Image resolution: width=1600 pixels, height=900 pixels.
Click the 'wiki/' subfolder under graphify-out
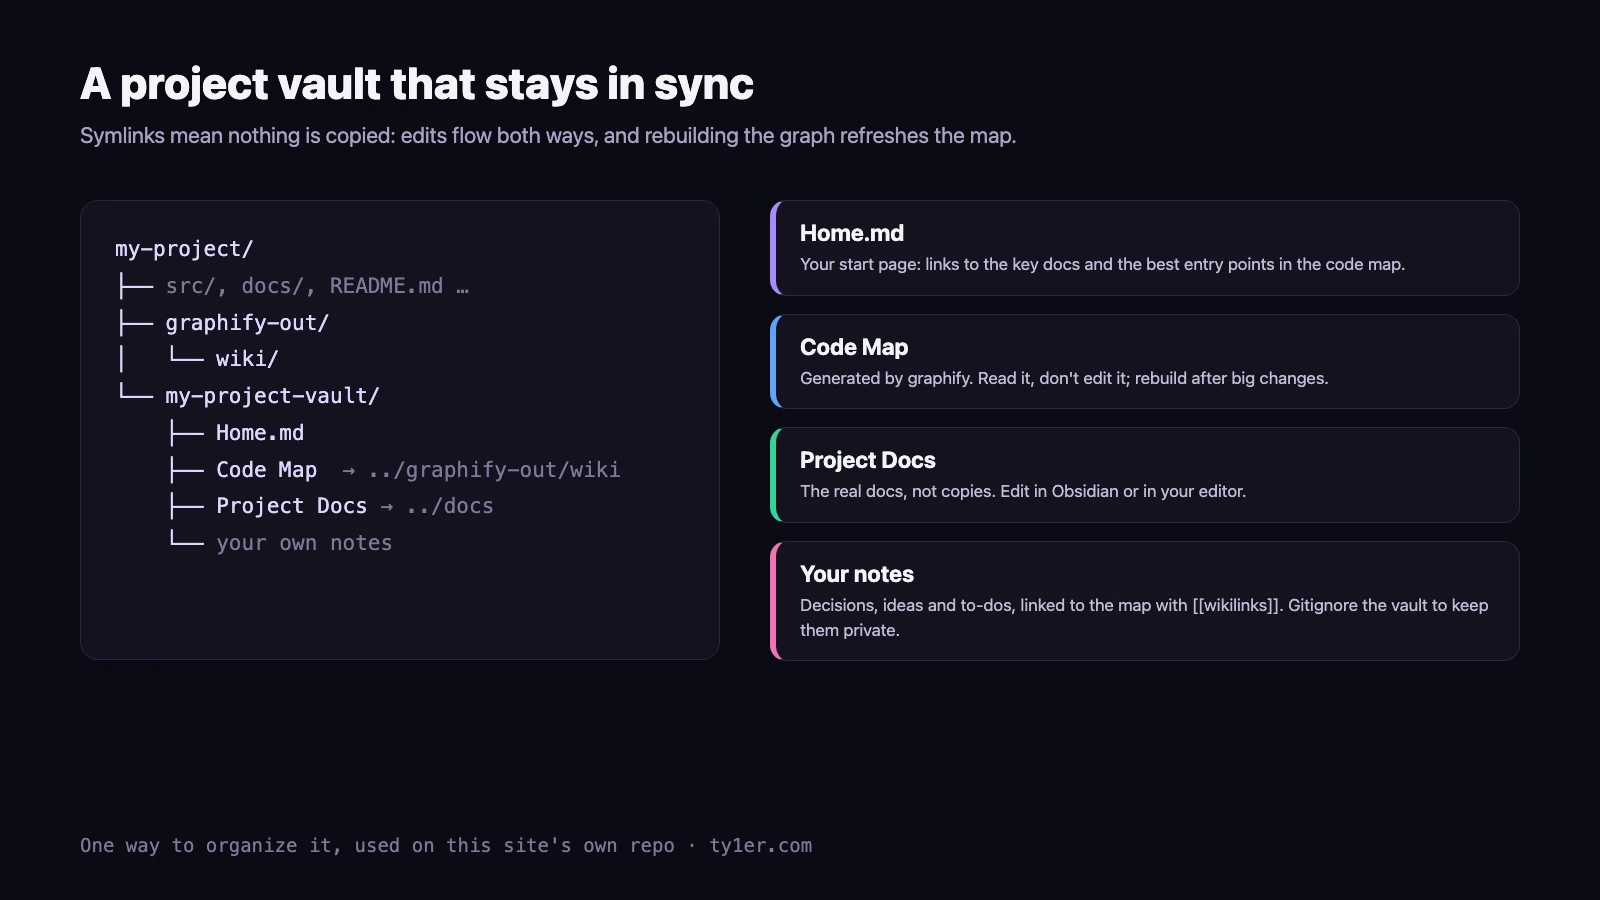[x=247, y=359]
